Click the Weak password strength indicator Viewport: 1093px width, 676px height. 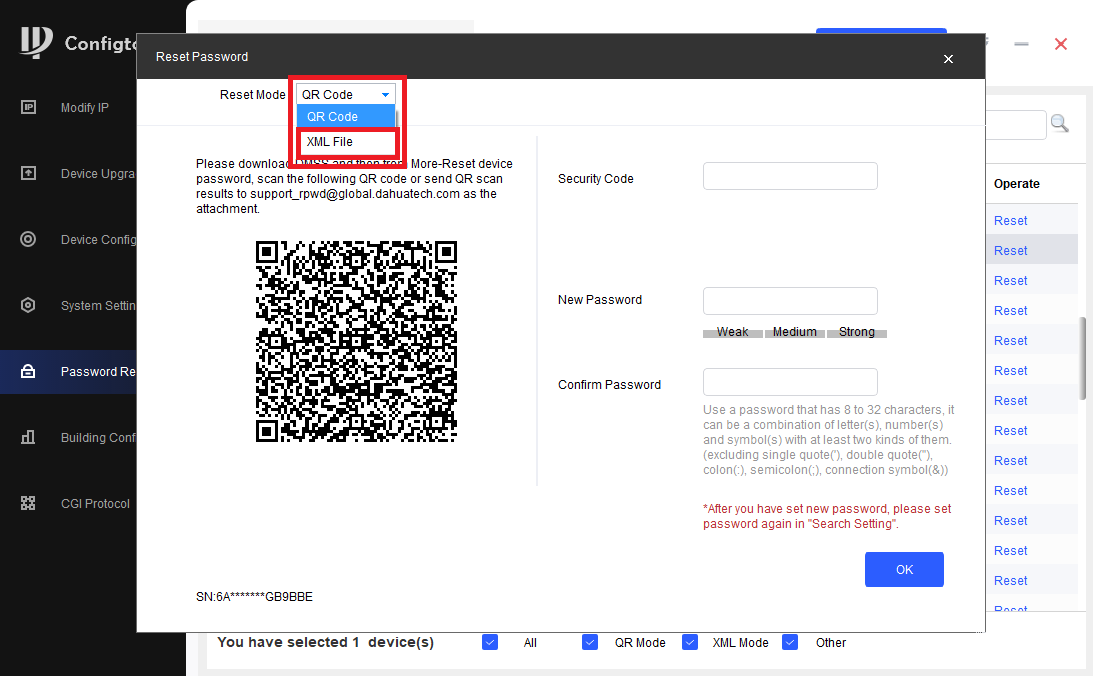tap(733, 332)
